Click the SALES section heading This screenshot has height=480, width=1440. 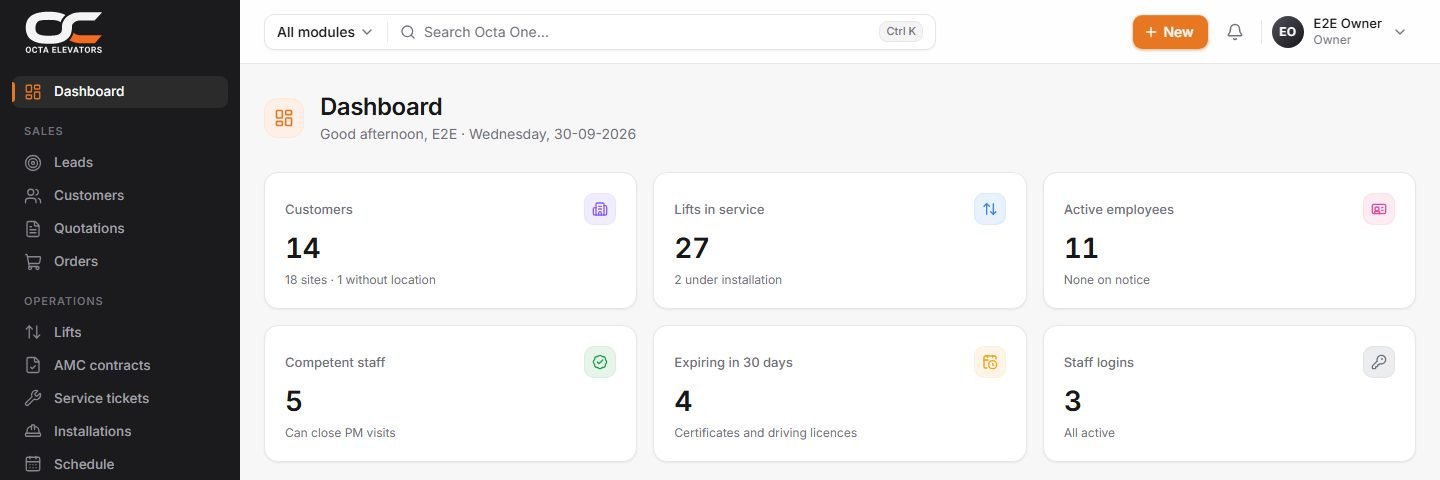(44, 131)
